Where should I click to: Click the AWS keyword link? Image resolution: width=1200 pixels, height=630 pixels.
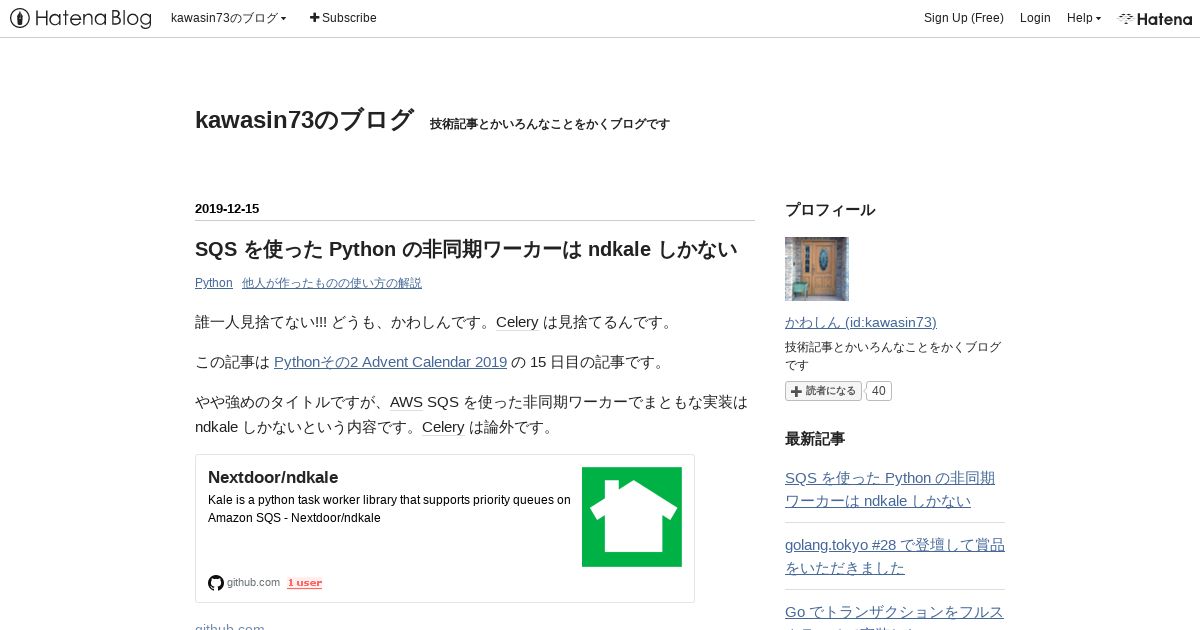tap(406, 402)
